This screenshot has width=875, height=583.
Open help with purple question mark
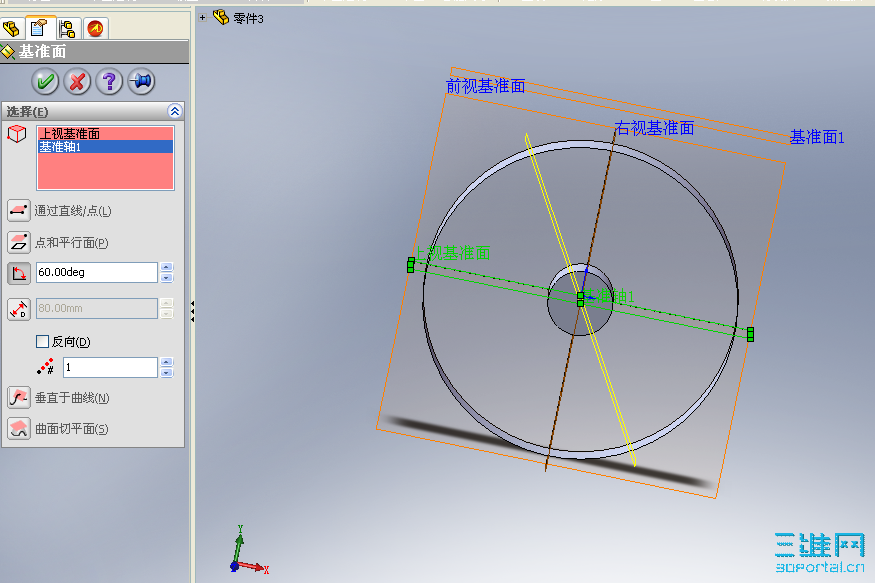coord(109,82)
